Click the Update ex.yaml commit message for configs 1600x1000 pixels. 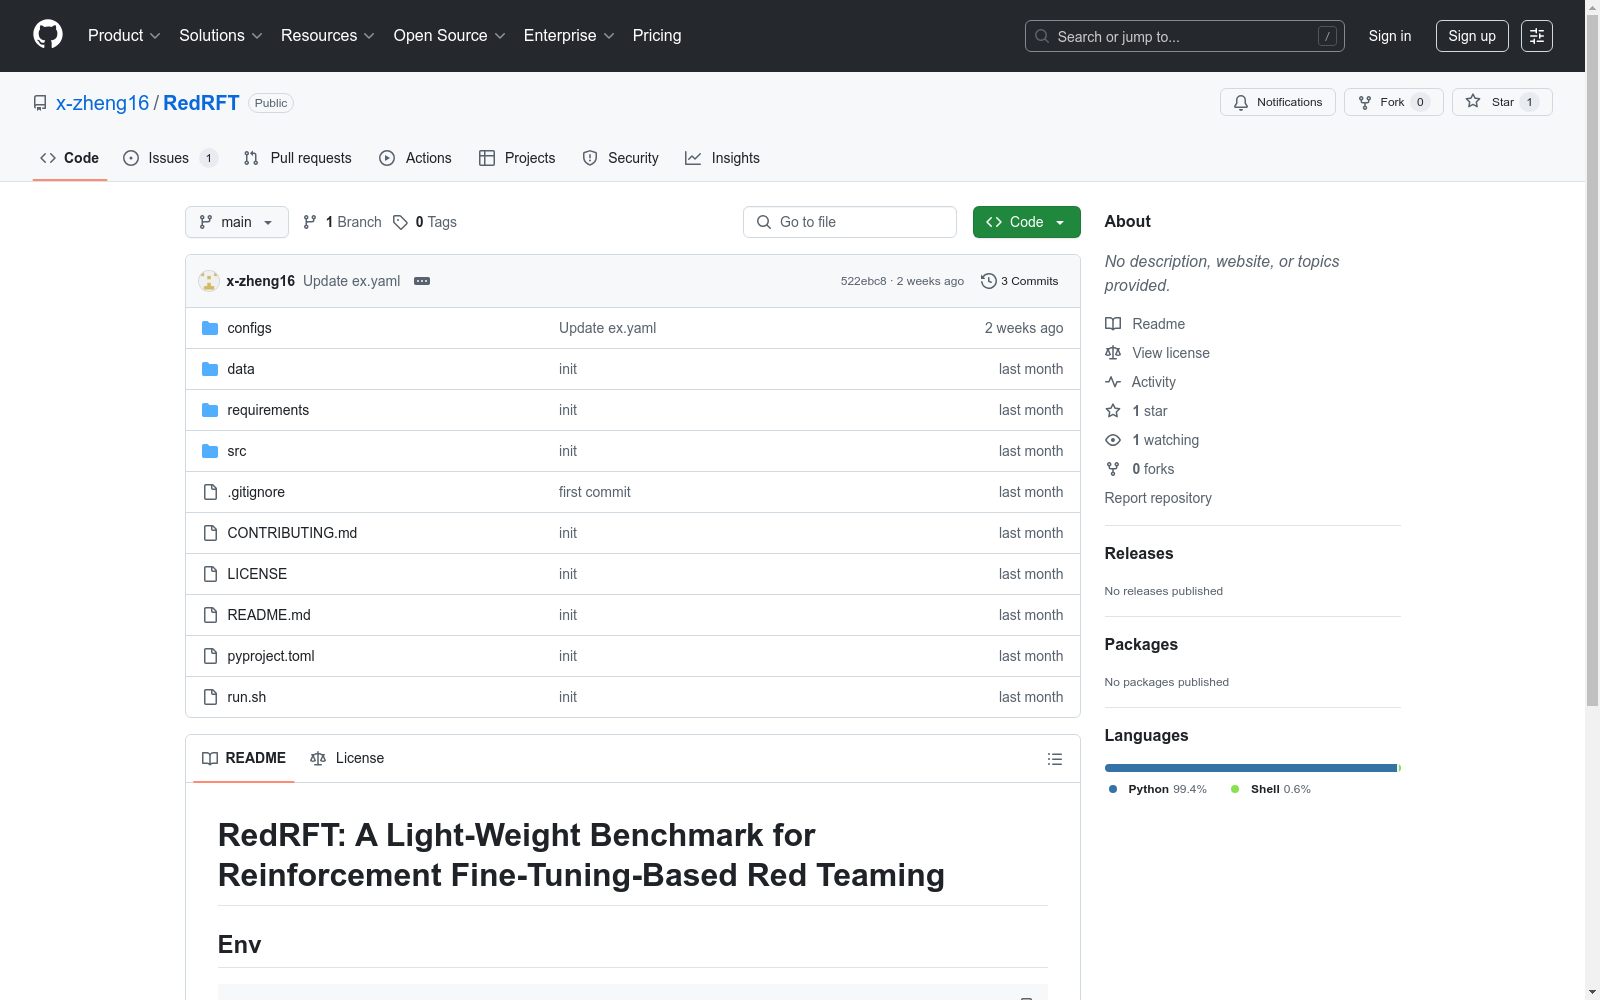(x=607, y=328)
